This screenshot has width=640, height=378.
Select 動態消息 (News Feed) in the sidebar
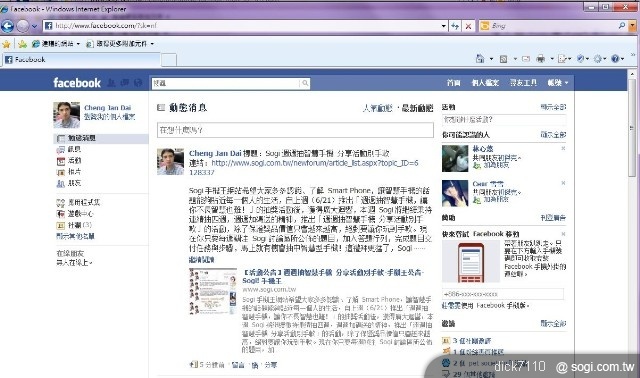[x=101, y=138]
